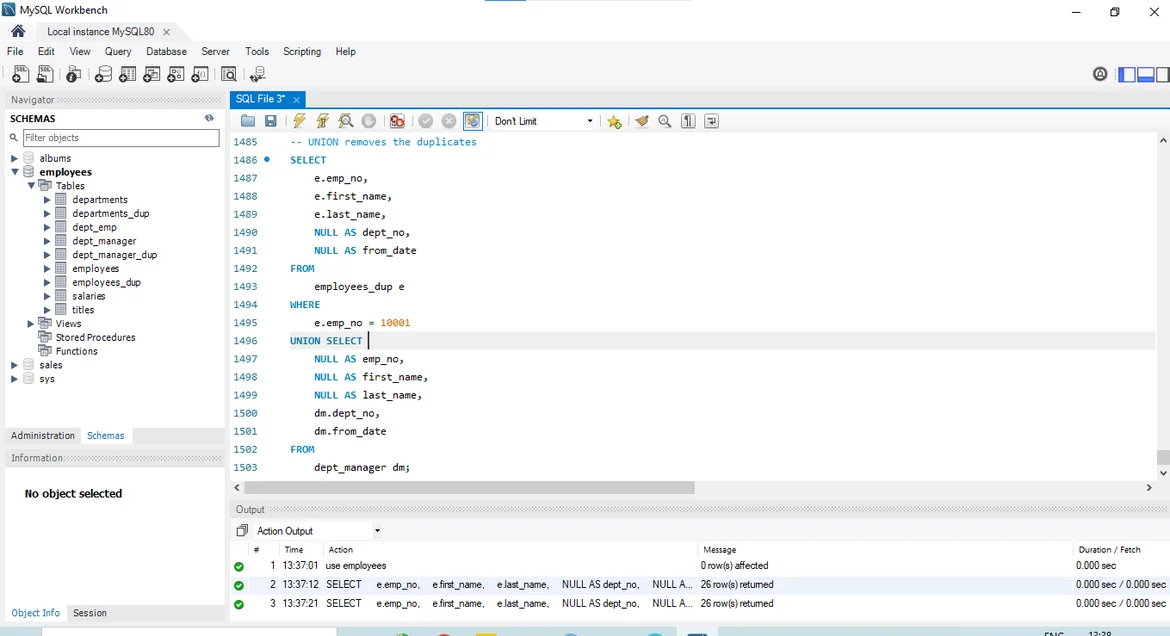The height and width of the screenshot is (636, 1170).
Task: Hide the left Navigator sidebar panel
Action: (x=1127, y=75)
